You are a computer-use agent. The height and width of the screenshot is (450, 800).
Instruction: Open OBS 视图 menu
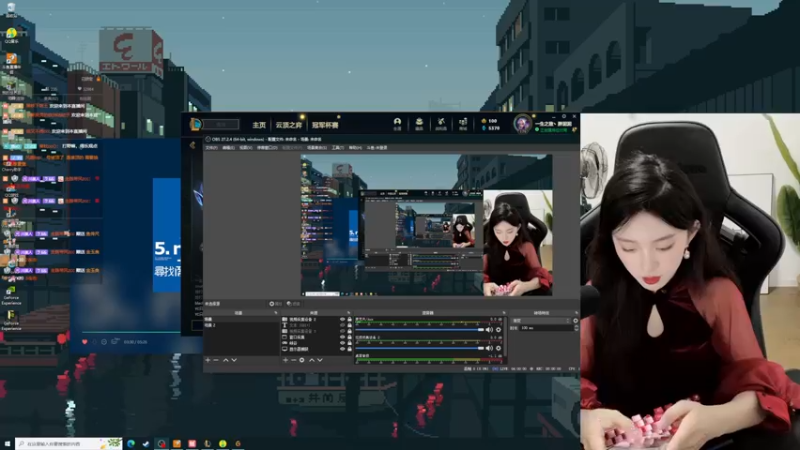pos(245,147)
